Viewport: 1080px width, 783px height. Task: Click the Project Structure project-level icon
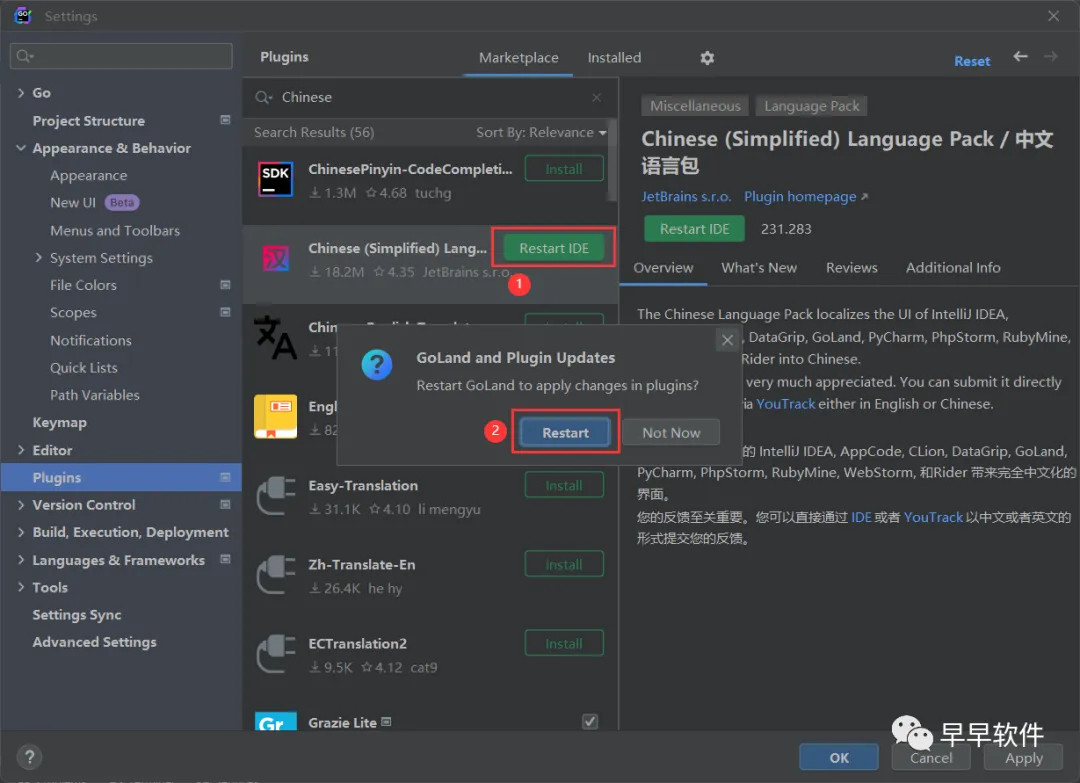coord(225,120)
